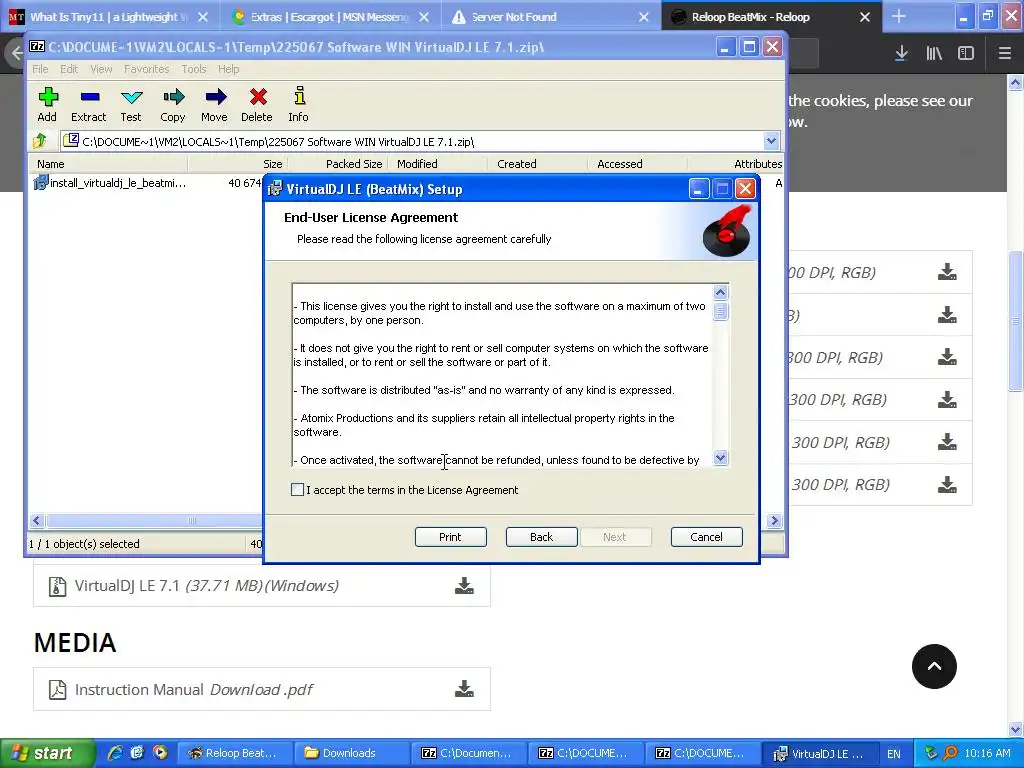Open the Tools menu in 7-Zip
The height and width of the screenshot is (768, 1024).
click(x=193, y=69)
